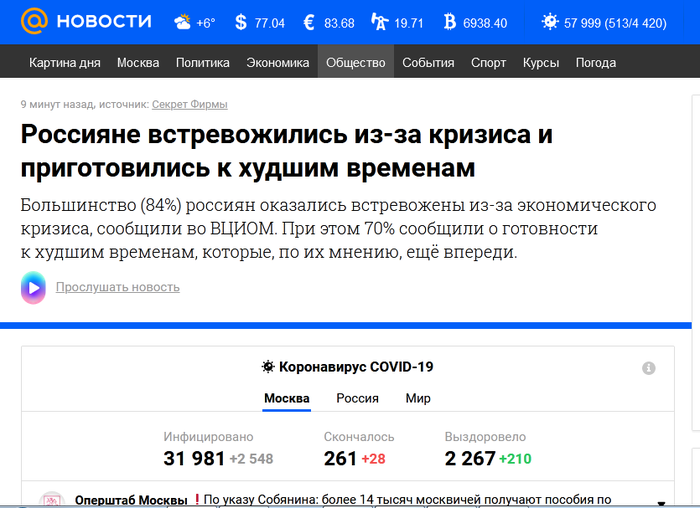700x508 pixels.
Task: Expand the Оперштаб Москвы news dropdown arrow
Action: pos(662,503)
